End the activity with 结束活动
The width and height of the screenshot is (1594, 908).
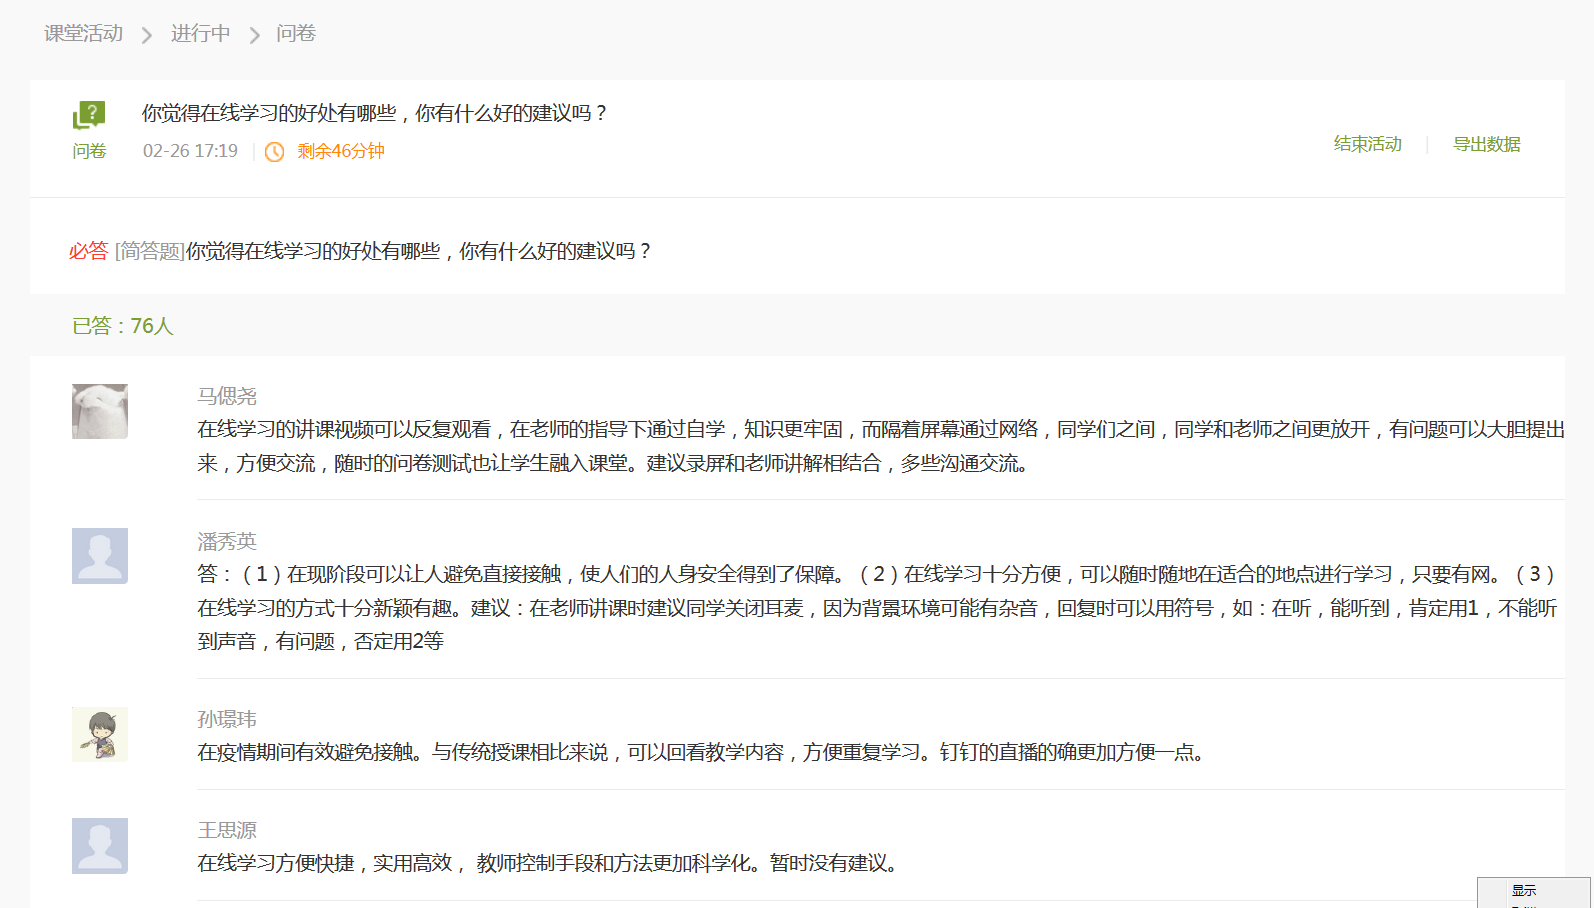(x=1367, y=144)
